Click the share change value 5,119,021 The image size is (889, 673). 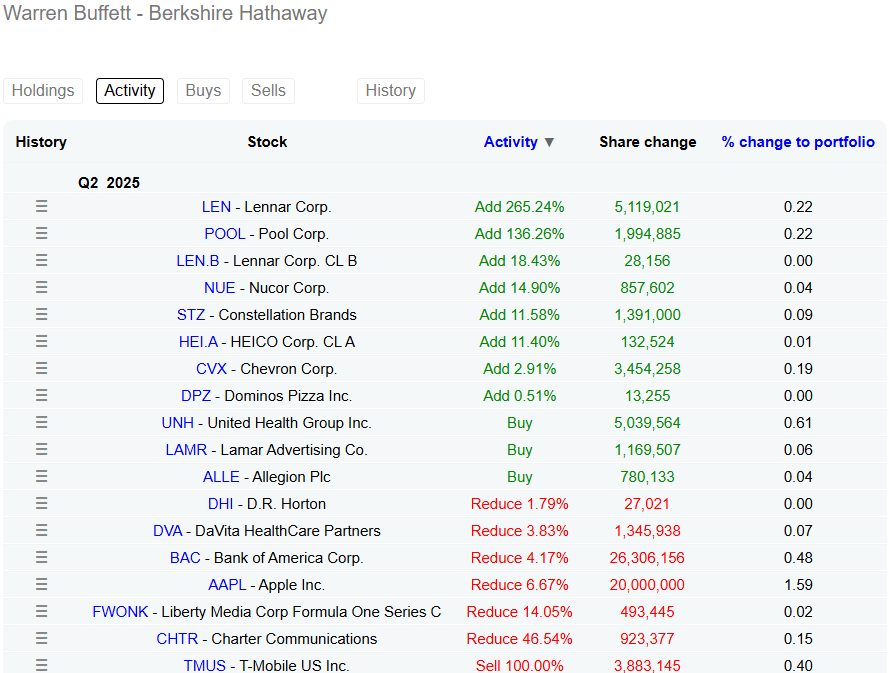point(647,207)
